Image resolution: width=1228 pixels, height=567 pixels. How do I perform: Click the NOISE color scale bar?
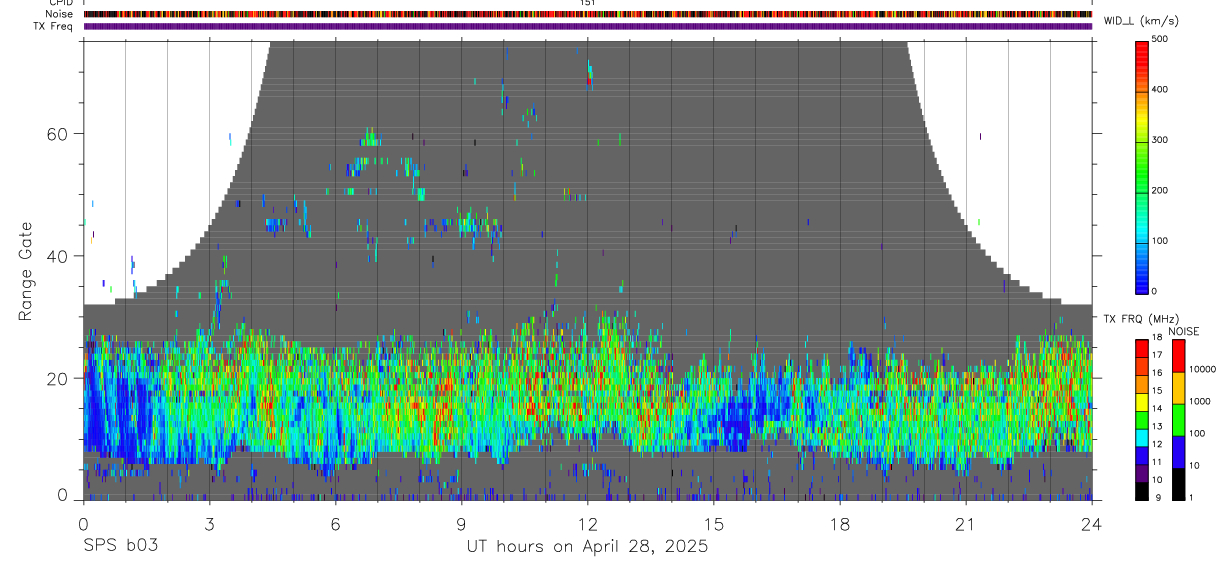(1179, 419)
